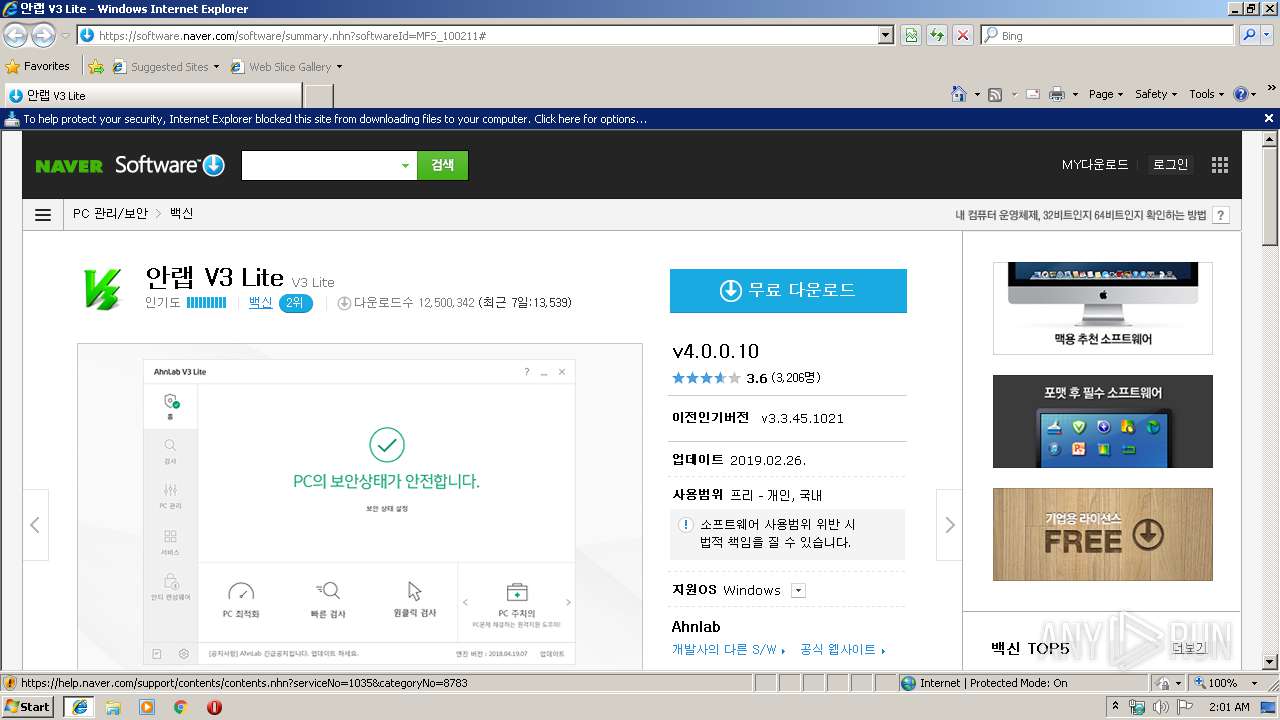1280x720 pixels.
Task: Click the Bing search magnifier button
Action: pos(1248,35)
